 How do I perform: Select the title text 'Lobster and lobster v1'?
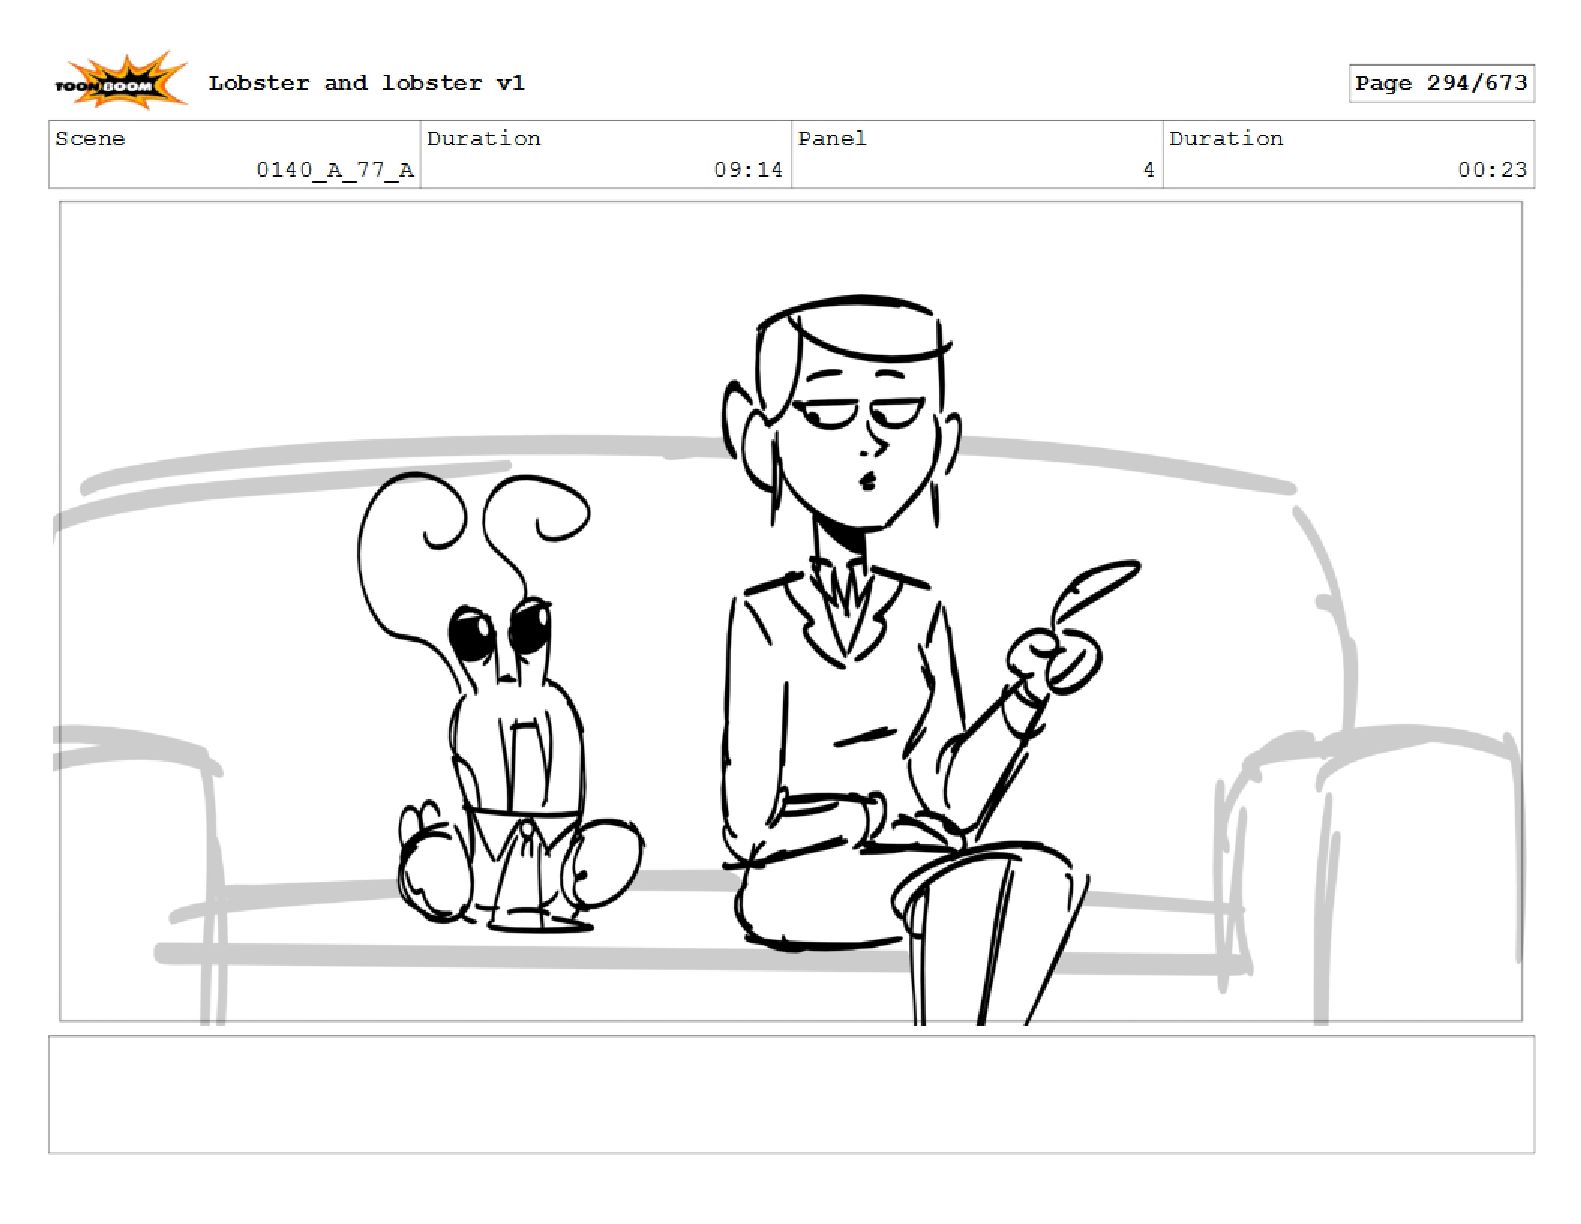pos(366,83)
